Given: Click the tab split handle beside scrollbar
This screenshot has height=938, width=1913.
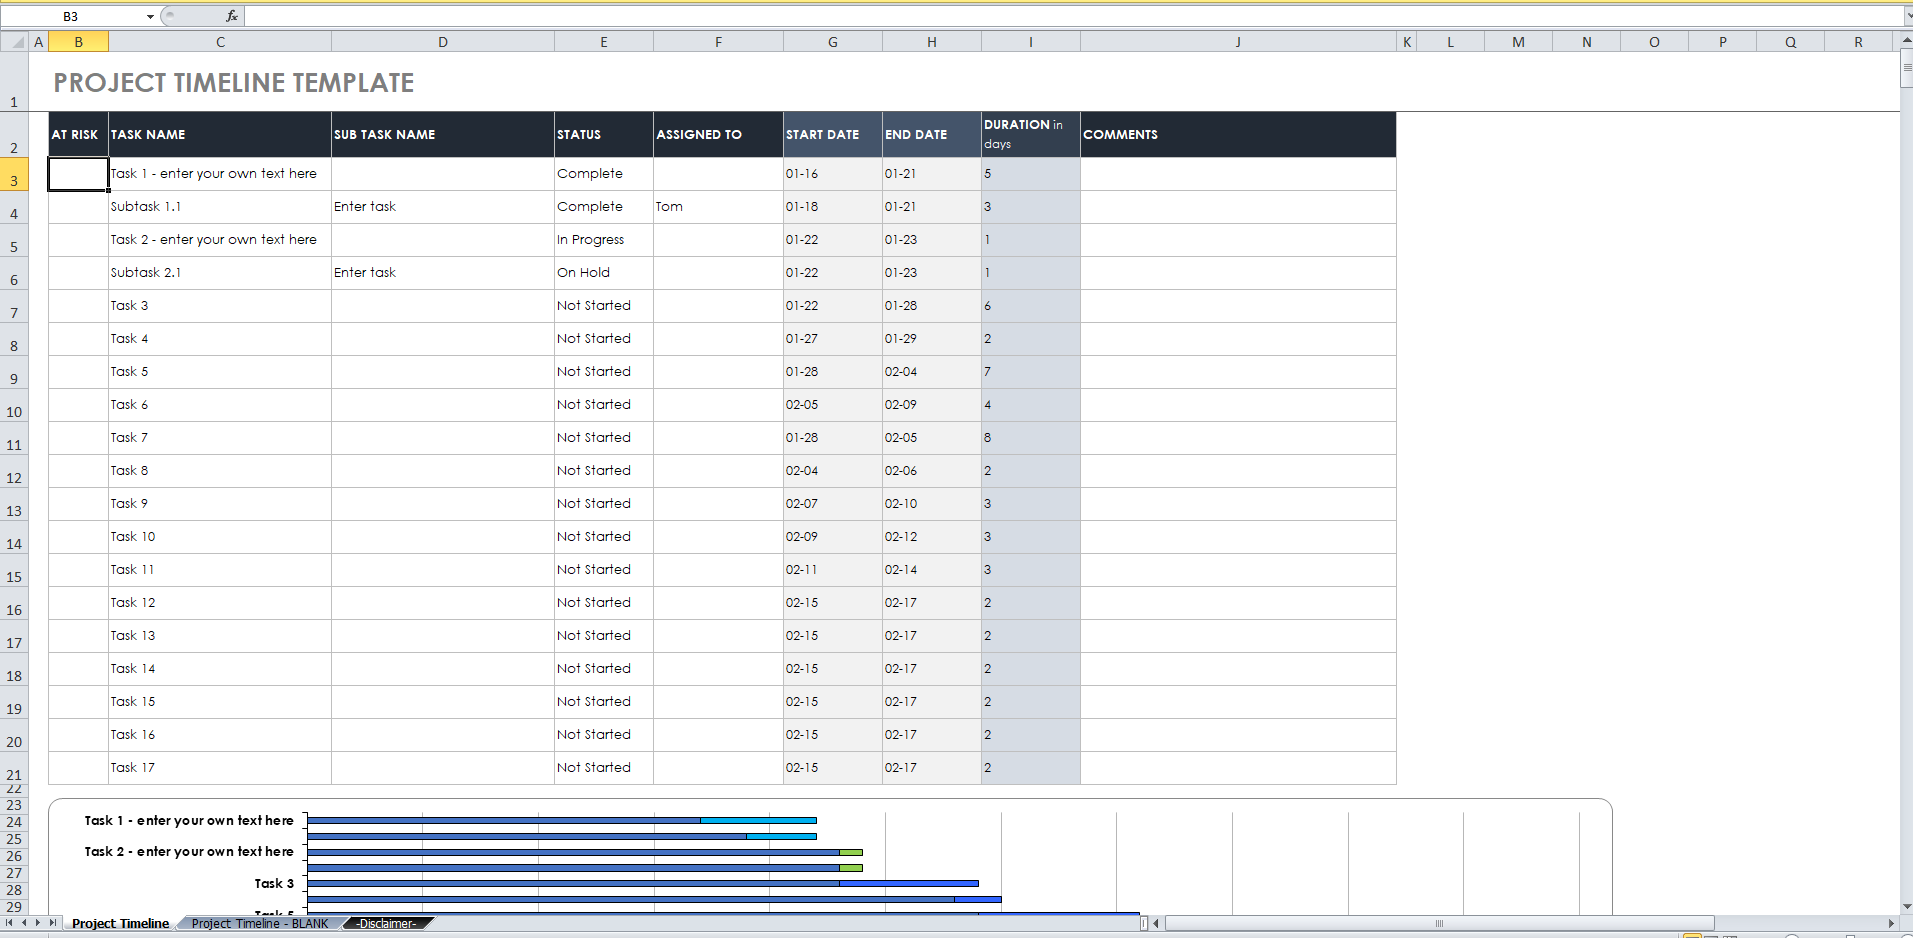Looking at the screenshot, I should [1144, 923].
